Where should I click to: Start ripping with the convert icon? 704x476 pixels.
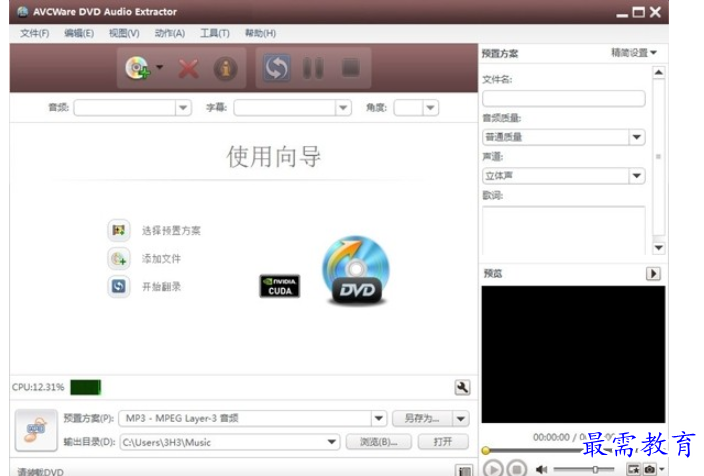tap(276, 68)
